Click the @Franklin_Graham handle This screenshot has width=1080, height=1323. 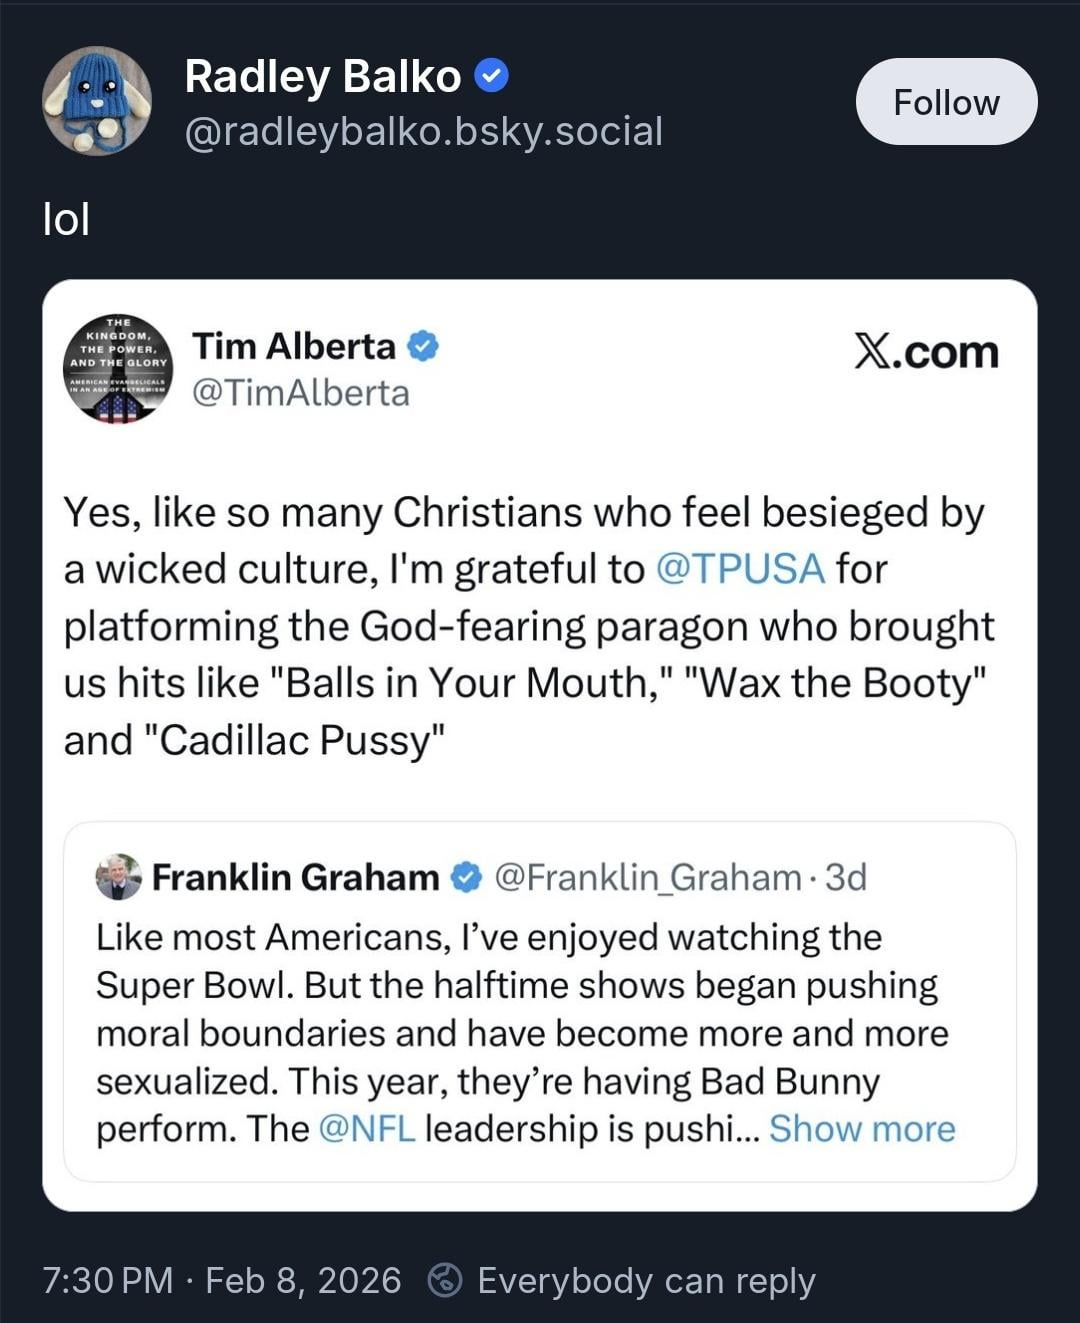click(648, 877)
